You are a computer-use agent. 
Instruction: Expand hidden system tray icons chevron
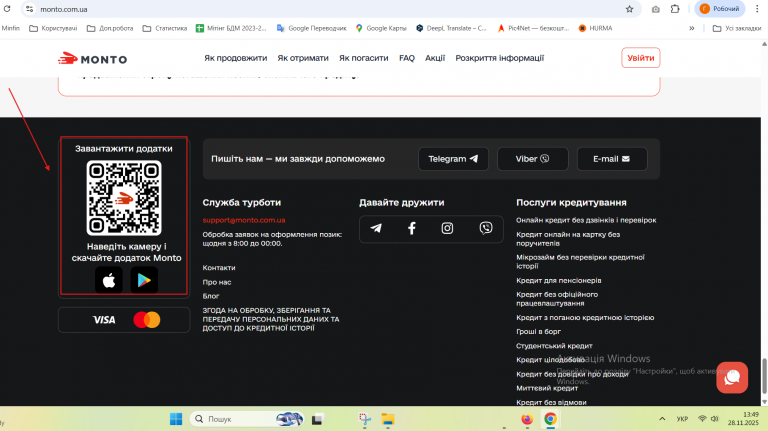point(662,419)
